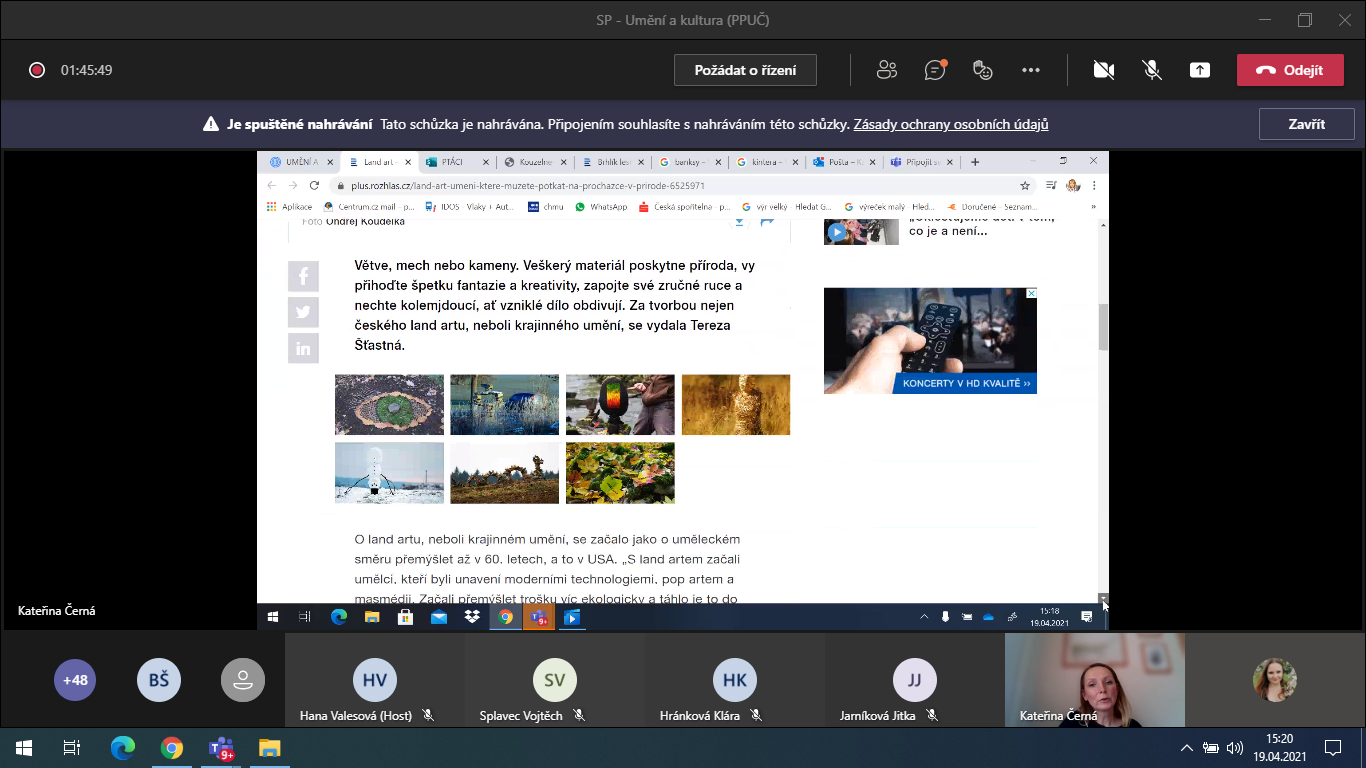
Task: Open the meeting chat icon
Action: click(935, 70)
